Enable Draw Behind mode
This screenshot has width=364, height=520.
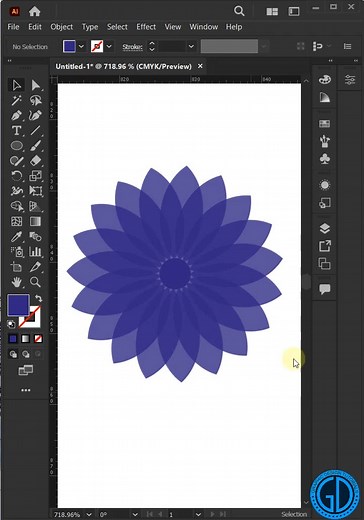click(25, 354)
